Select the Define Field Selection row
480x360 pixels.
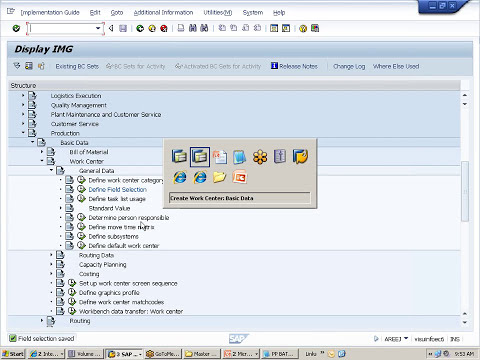pyautogui.click(x=117, y=189)
